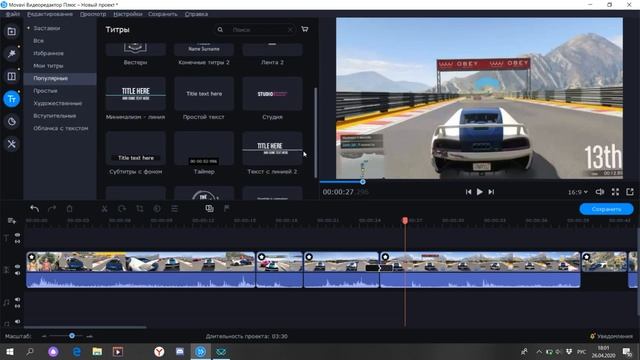Open the Transitions tab icon
The image size is (640, 360).
coord(11,76)
